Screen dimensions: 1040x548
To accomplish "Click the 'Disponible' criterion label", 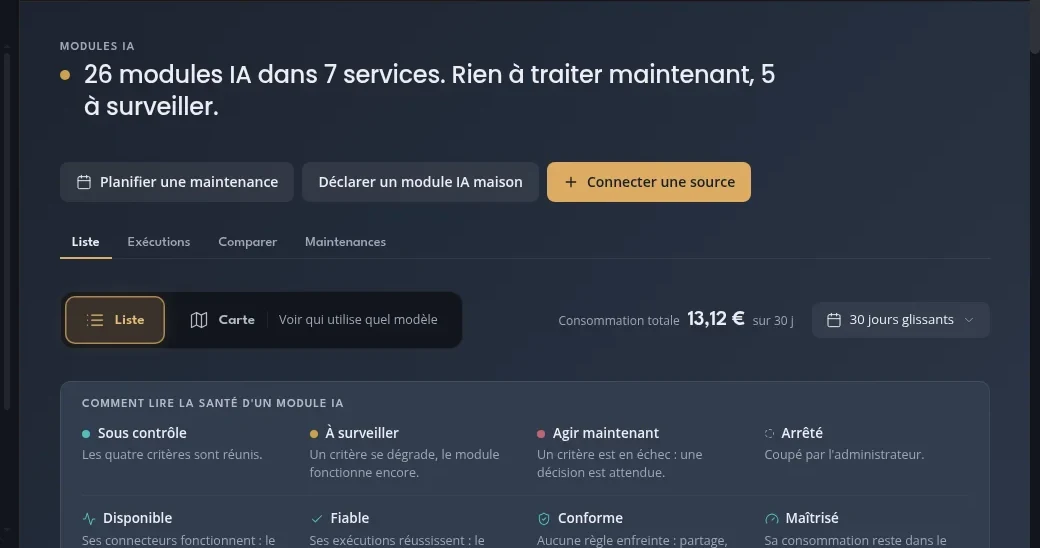I will click(137, 518).
